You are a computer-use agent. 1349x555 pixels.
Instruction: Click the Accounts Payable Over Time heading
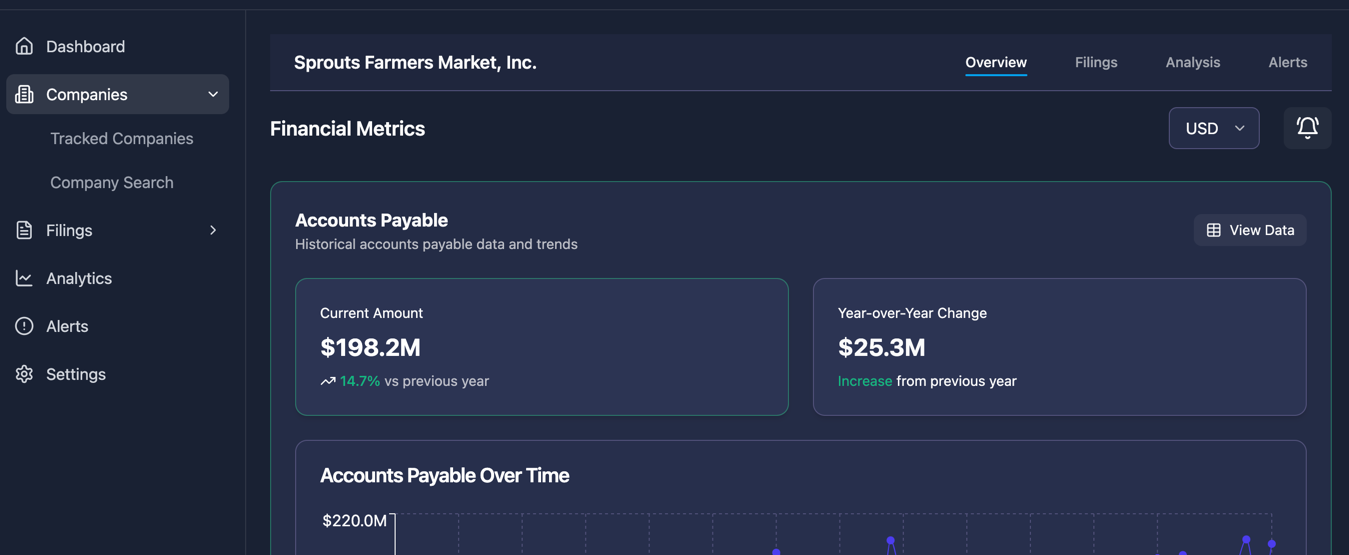pyautogui.click(x=445, y=476)
